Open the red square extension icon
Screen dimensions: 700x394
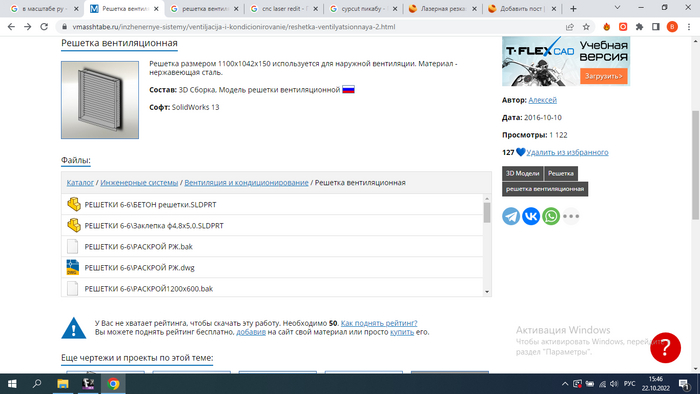click(623, 27)
